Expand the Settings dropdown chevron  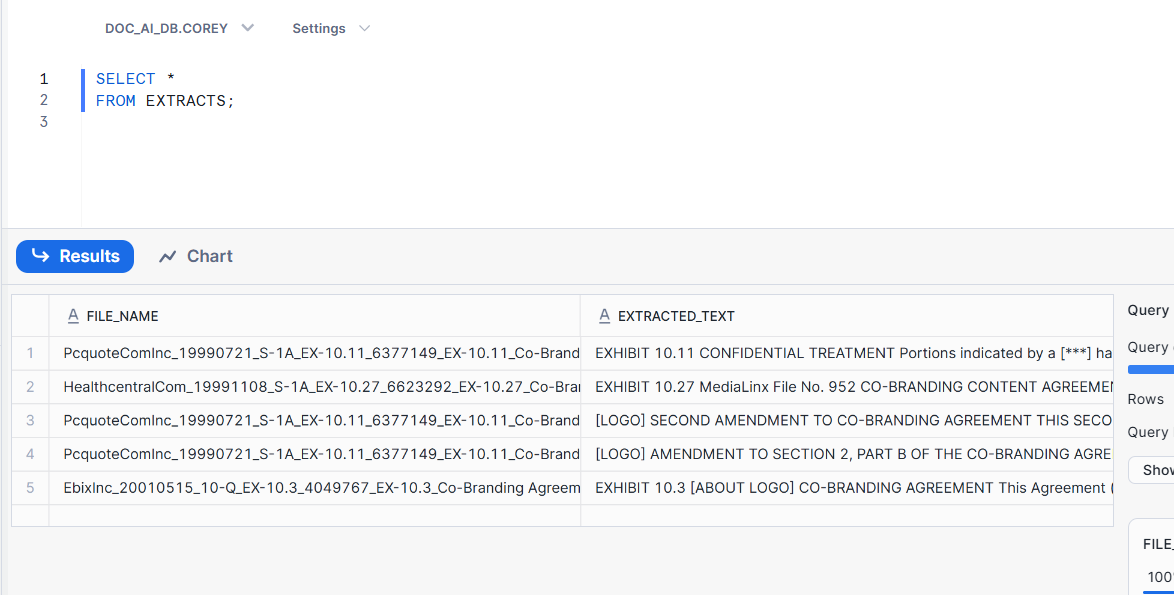(x=364, y=28)
